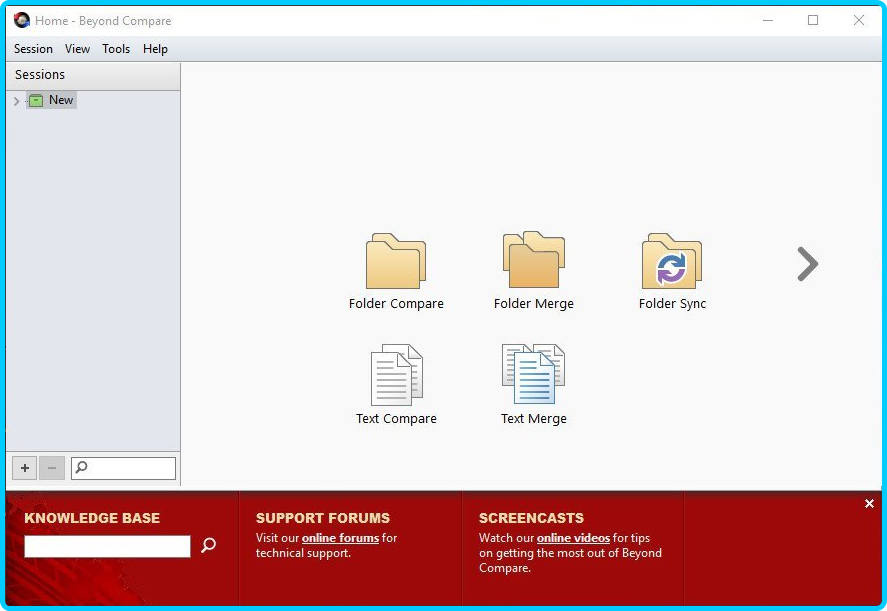
Task: Open a Text Compare session
Action: point(396,385)
